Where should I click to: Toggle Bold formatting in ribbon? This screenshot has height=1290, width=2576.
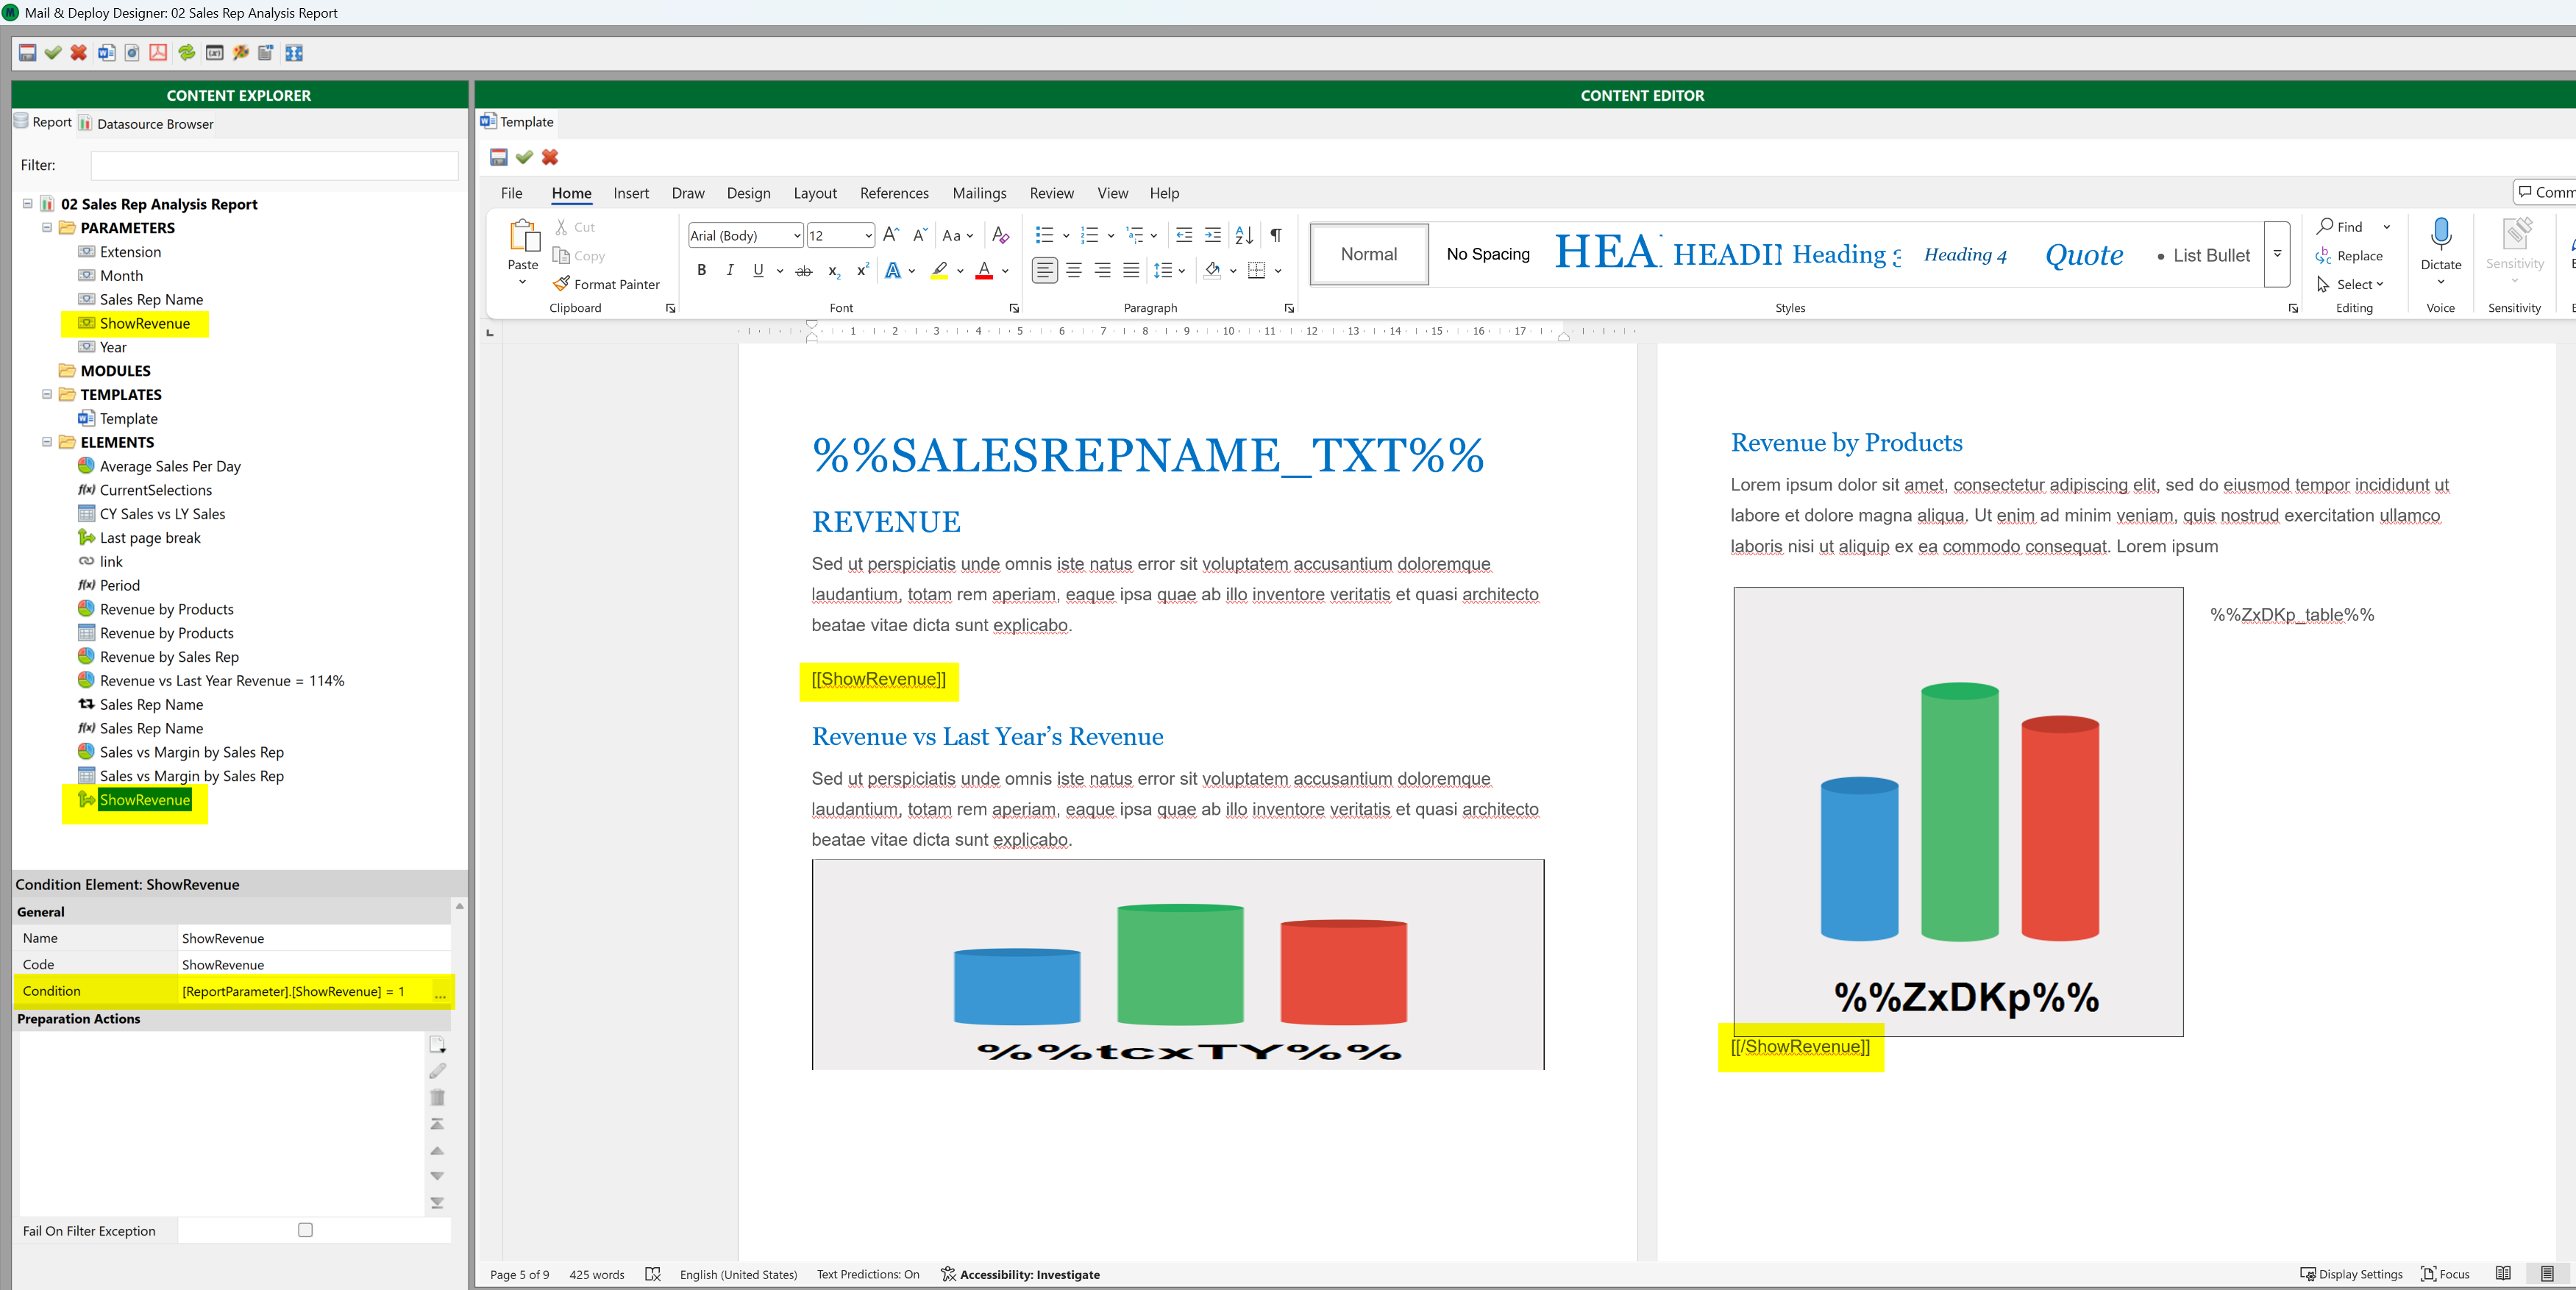pos(701,270)
